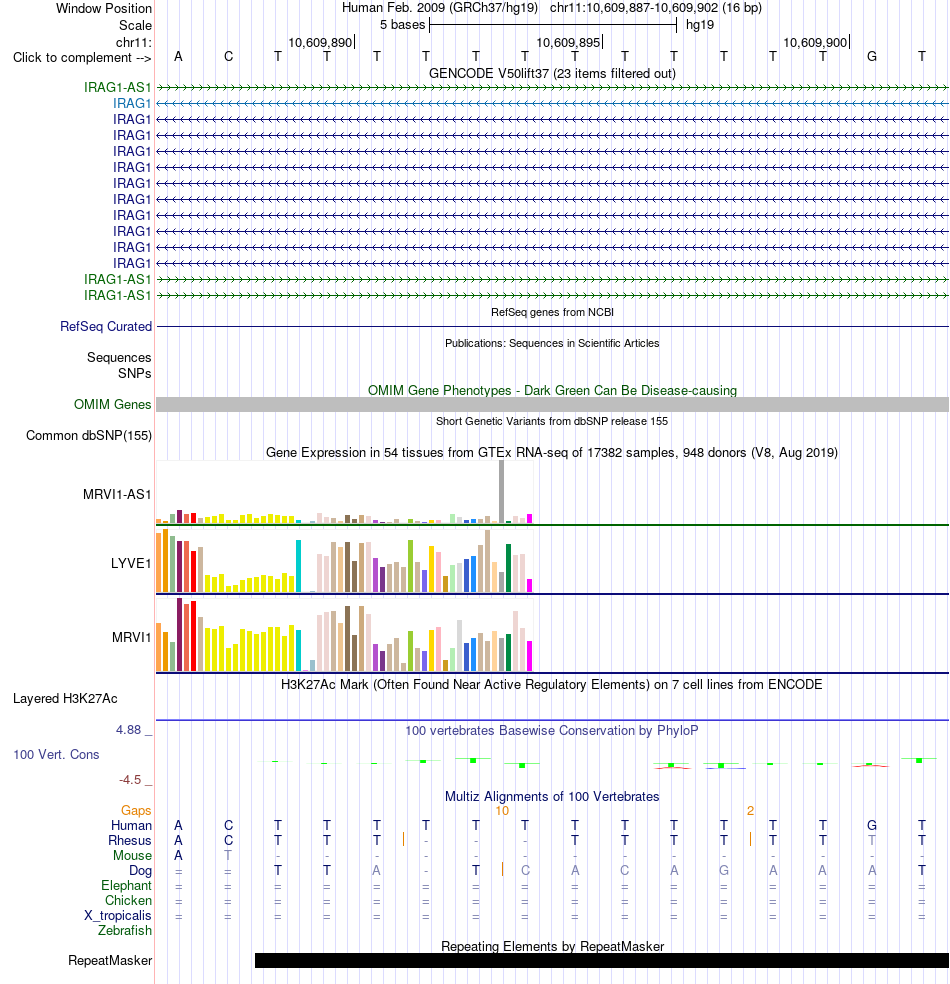
Task: Click 'Multiz Alignments of 100 Vertebrates' title
Action: tap(552, 796)
